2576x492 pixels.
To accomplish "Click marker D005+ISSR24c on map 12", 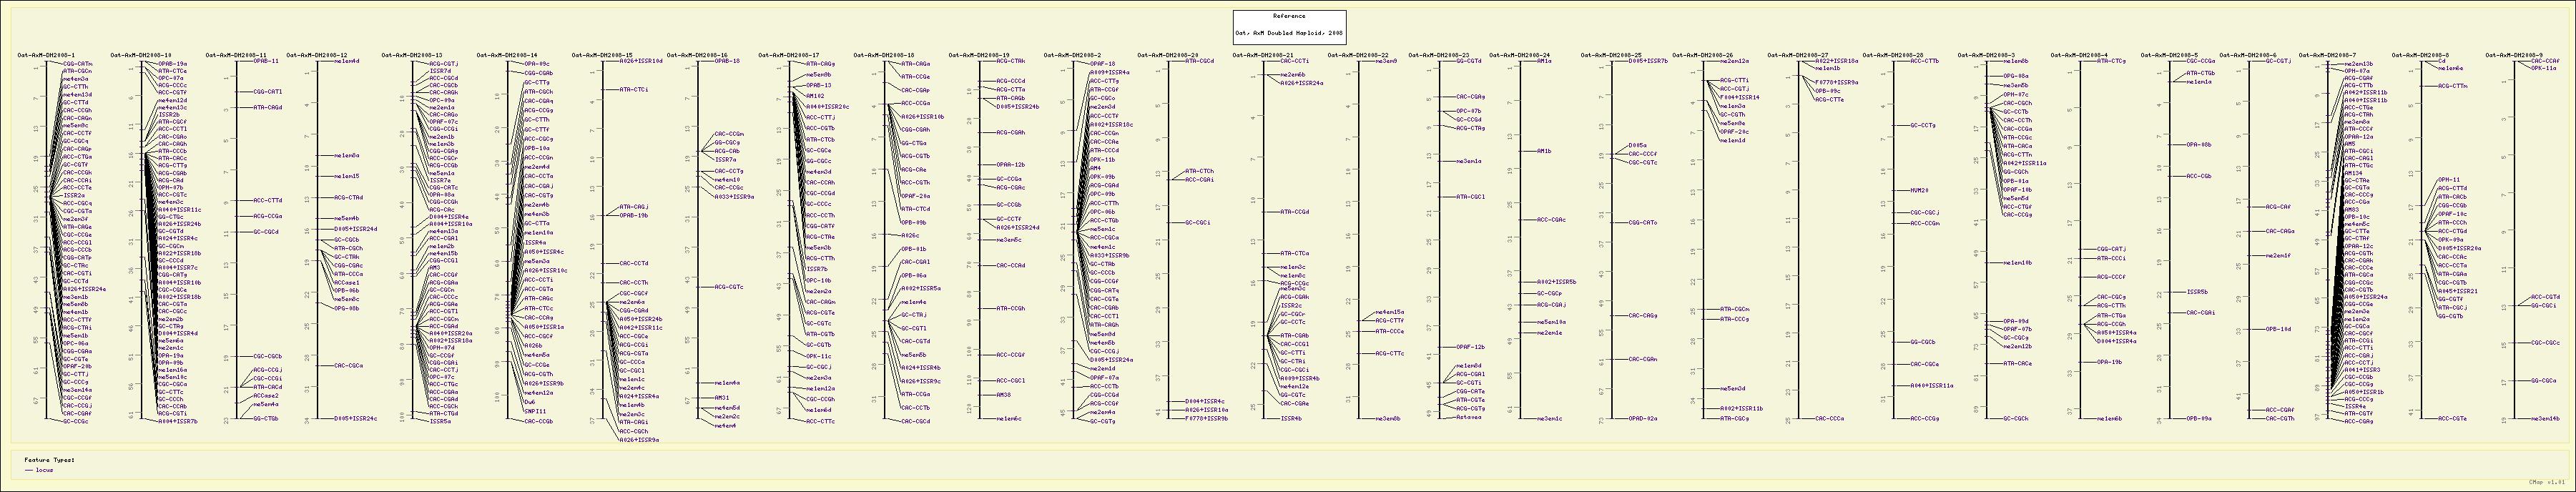I will pos(355,418).
